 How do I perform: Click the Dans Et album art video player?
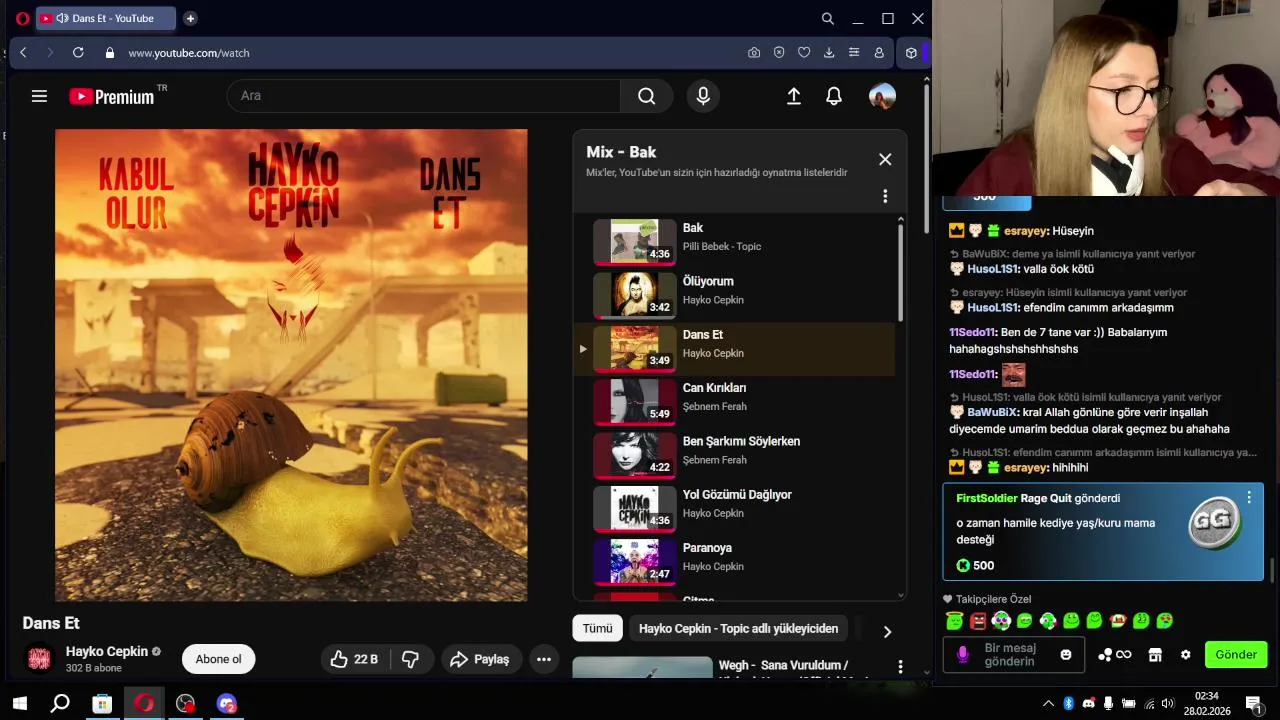click(x=291, y=365)
